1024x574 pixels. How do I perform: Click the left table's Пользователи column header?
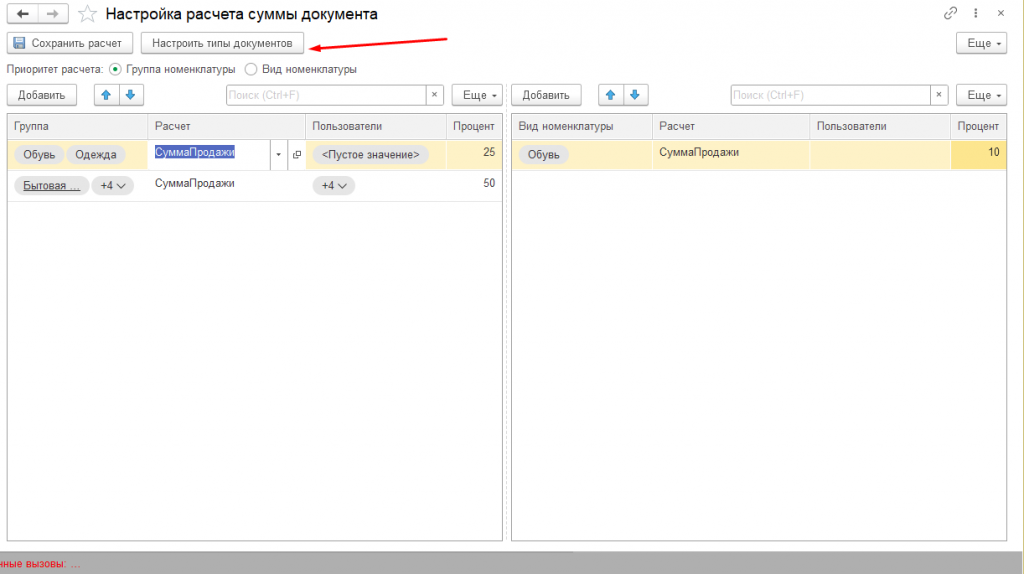pyautogui.click(x=376, y=126)
